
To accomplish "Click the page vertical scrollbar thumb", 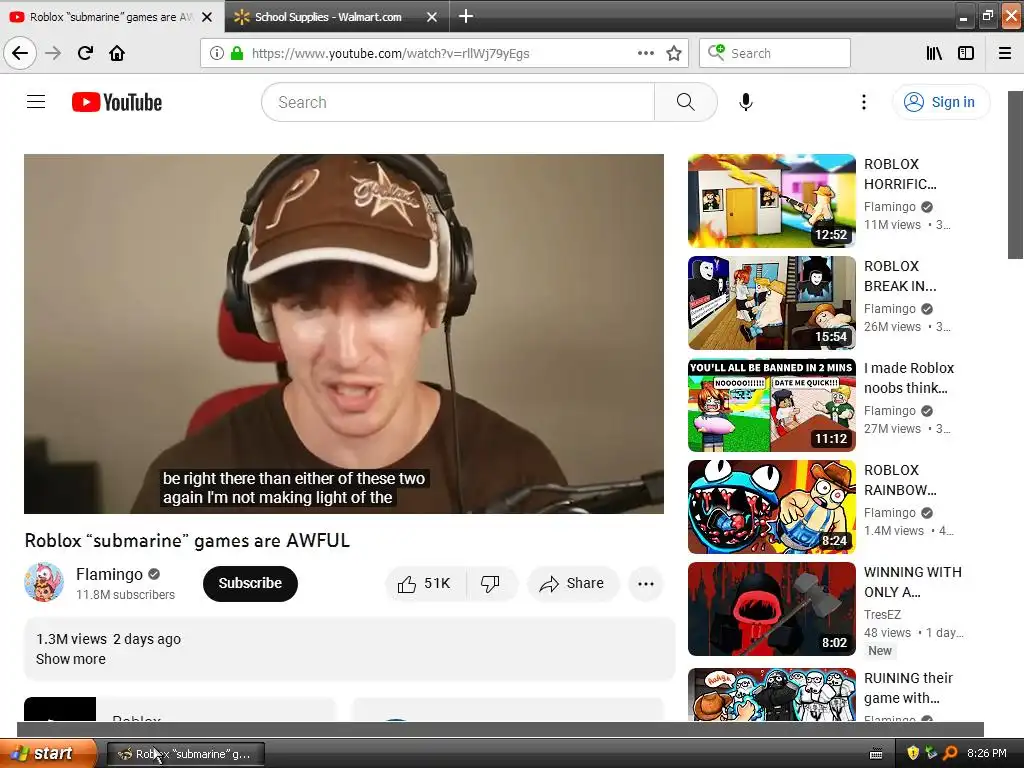I will (x=1015, y=175).
